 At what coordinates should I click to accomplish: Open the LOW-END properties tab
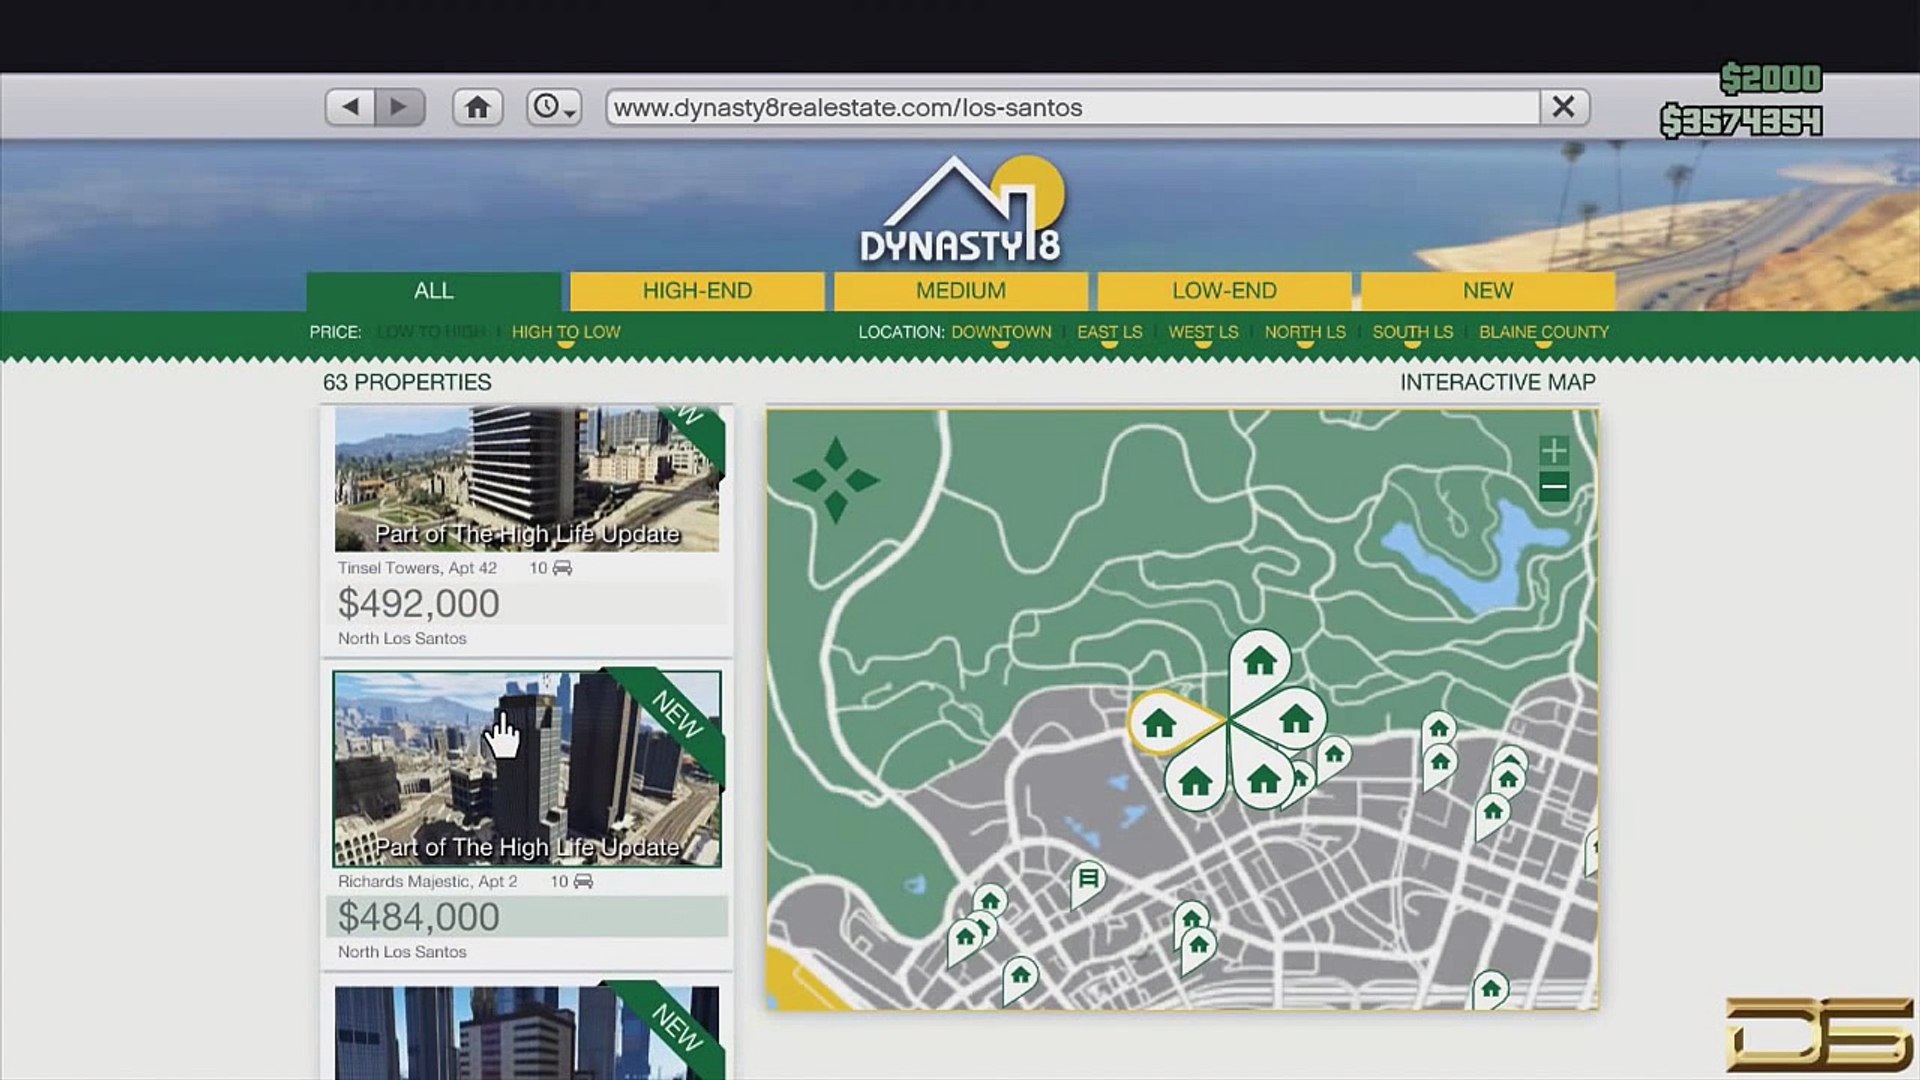coord(1224,291)
